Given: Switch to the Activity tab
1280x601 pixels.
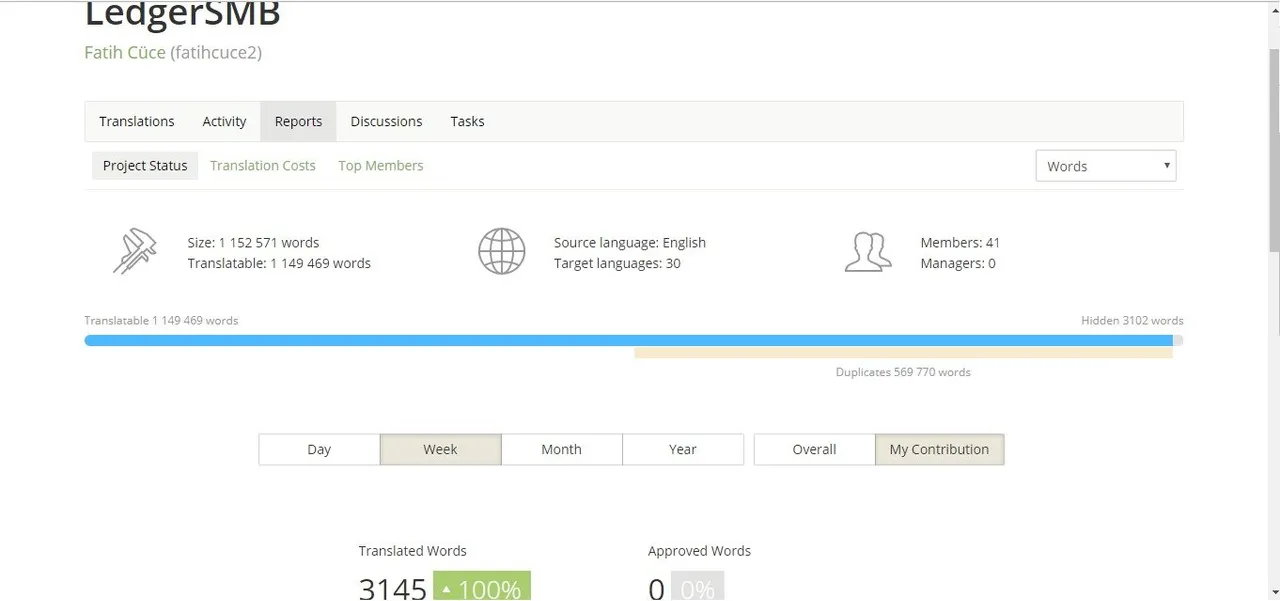Looking at the screenshot, I should 224,121.
